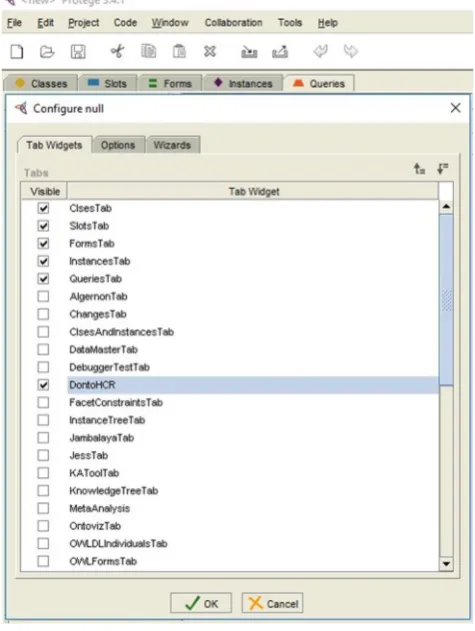475x631 pixels.
Task: Enable the KnowledgeTreeTab checkbox
Action: [x=43, y=491]
